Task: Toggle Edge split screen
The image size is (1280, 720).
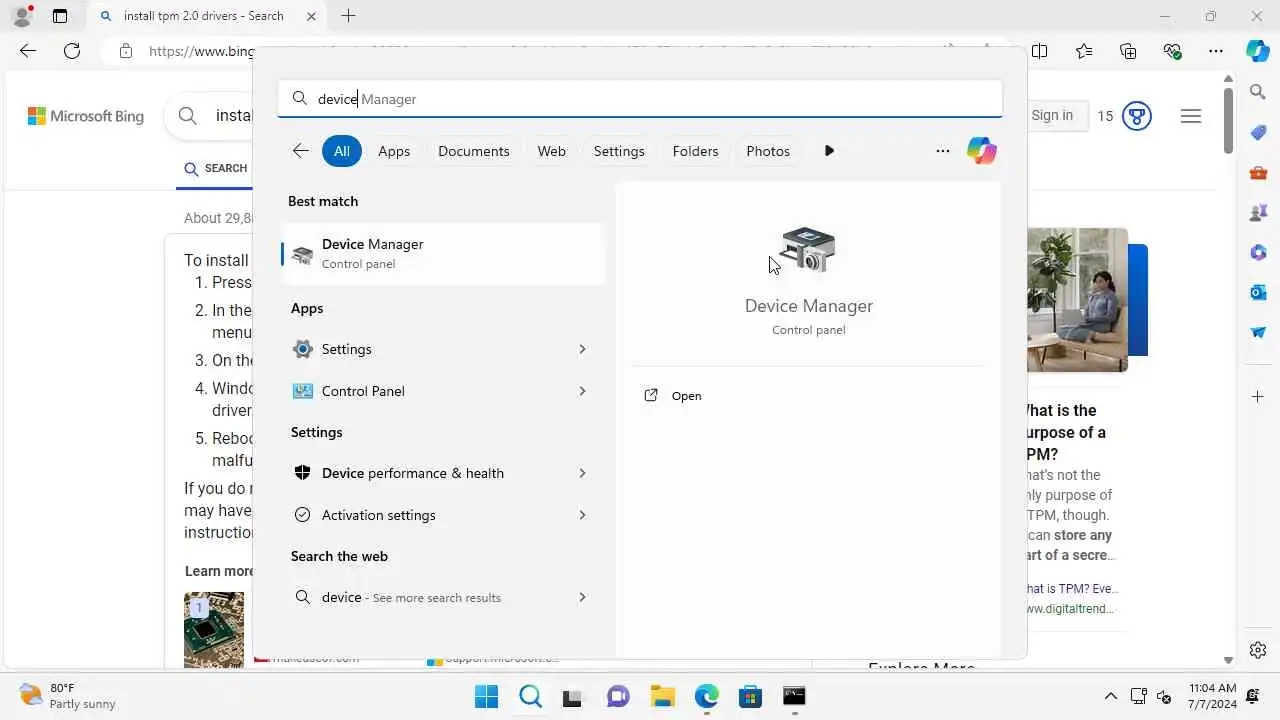Action: pyautogui.click(x=1040, y=51)
